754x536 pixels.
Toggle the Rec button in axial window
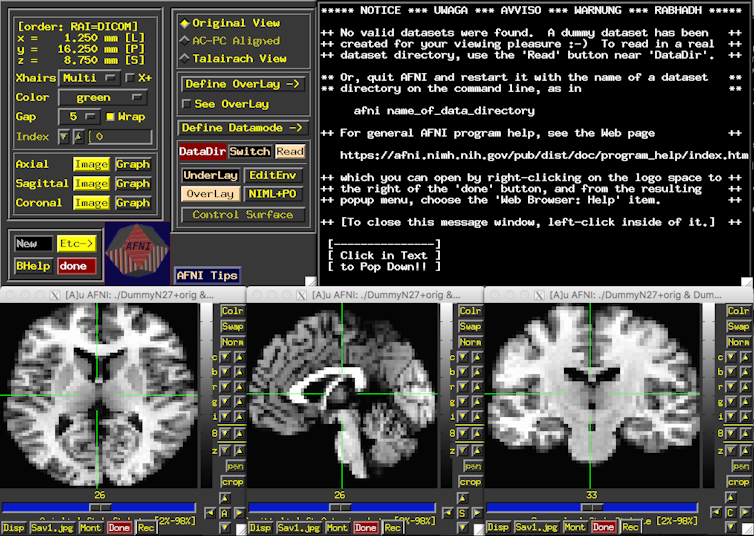(146, 528)
